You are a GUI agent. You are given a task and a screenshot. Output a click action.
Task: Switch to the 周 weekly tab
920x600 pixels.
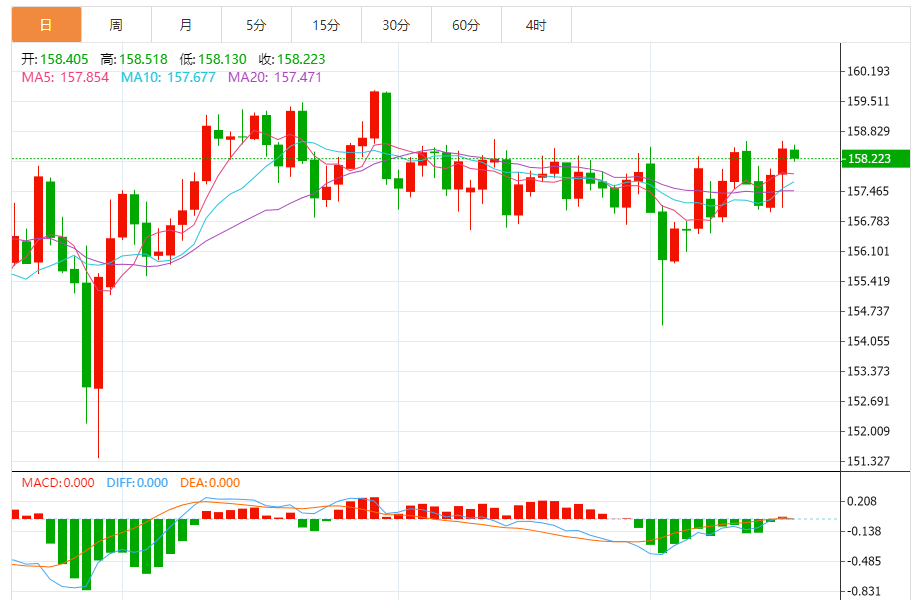116,25
